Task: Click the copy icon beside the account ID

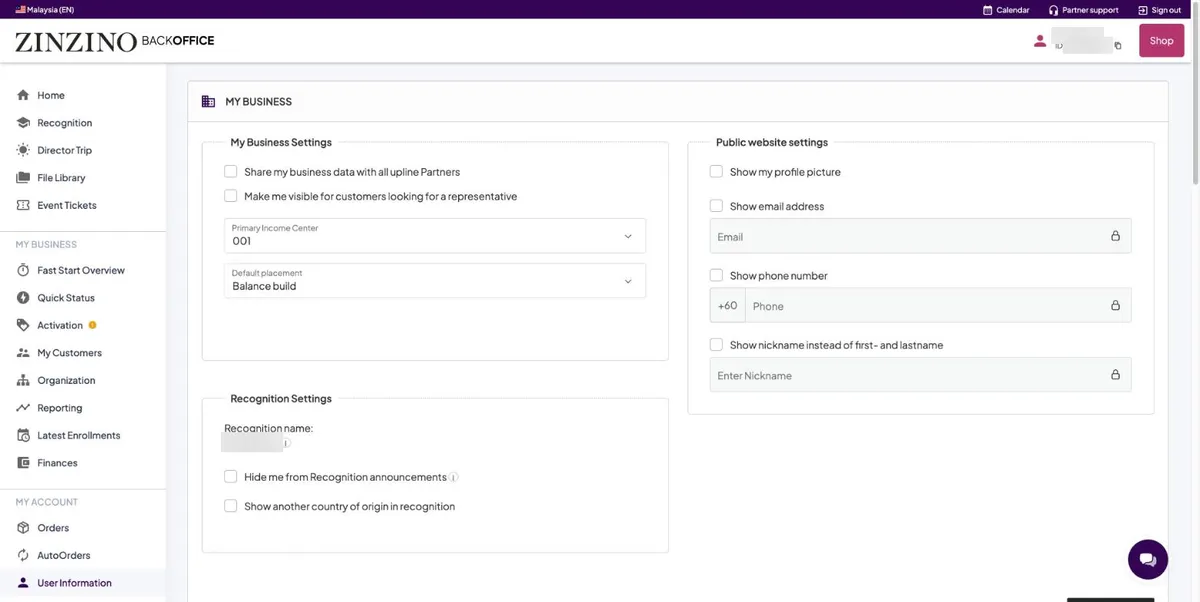Action: (1118, 46)
